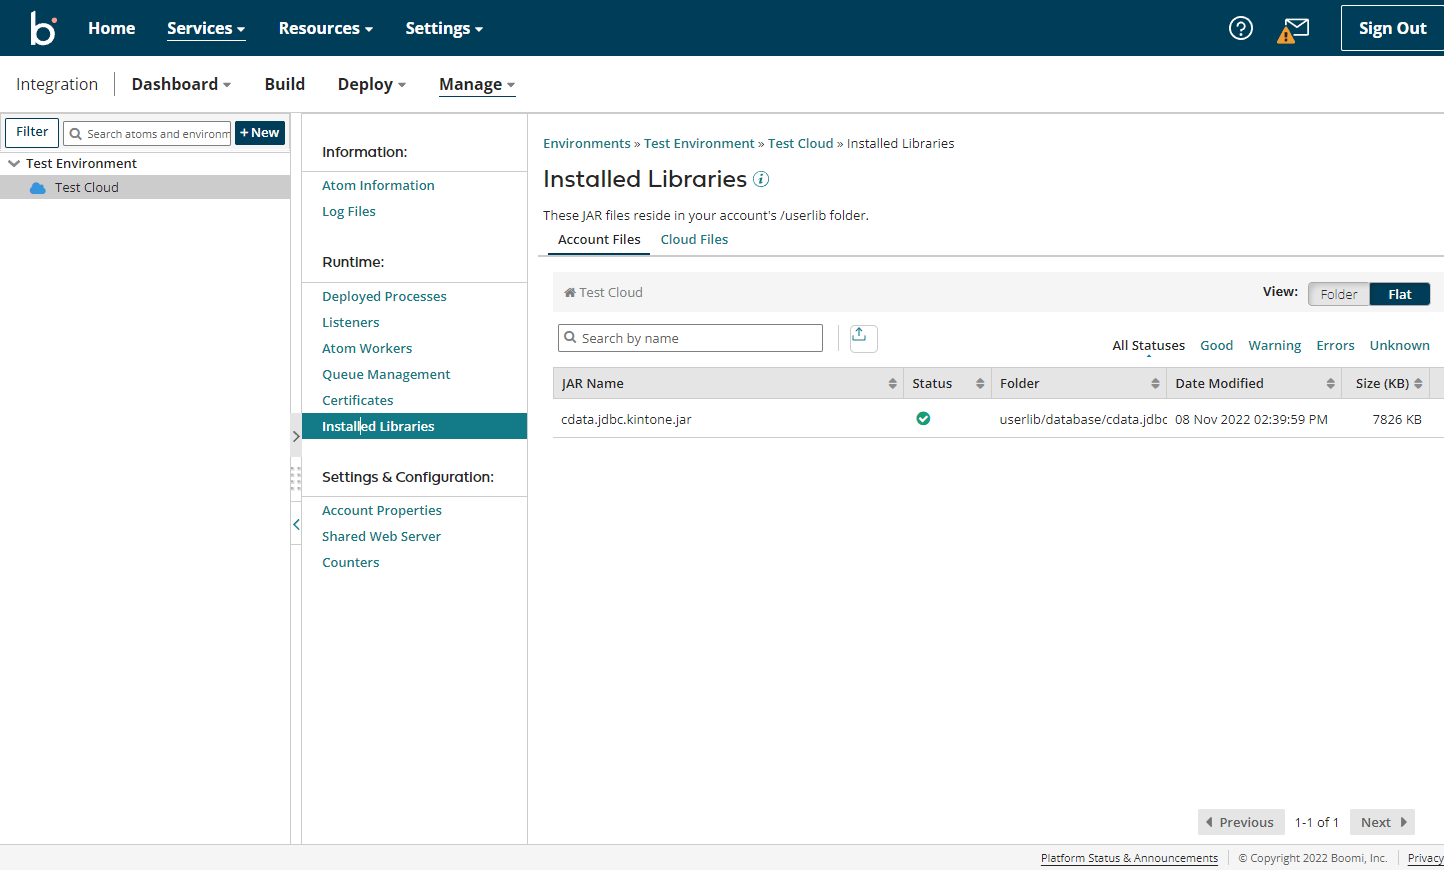The height and width of the screenshot is (870, 1444).
Task: Switch to the Cloud Files tab
Action: (x=694, y=240)
